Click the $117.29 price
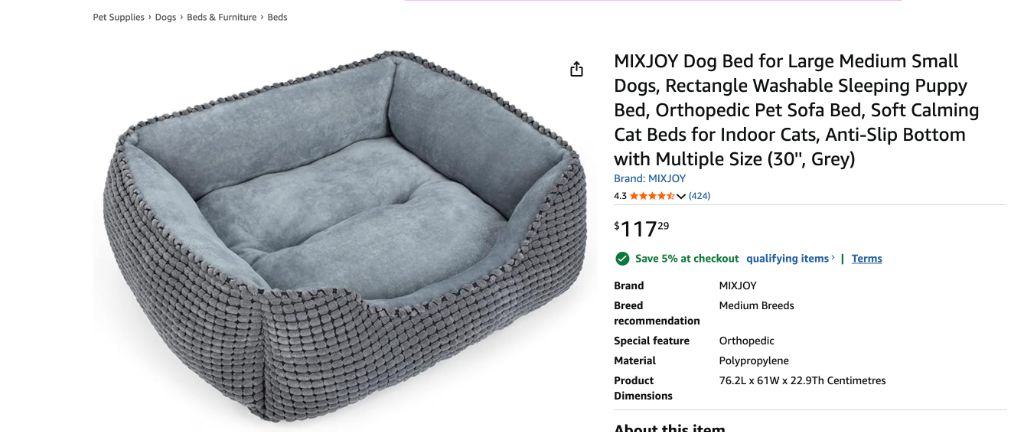The width and height of the screenshot is (1024, 432). tap(642, 229)
